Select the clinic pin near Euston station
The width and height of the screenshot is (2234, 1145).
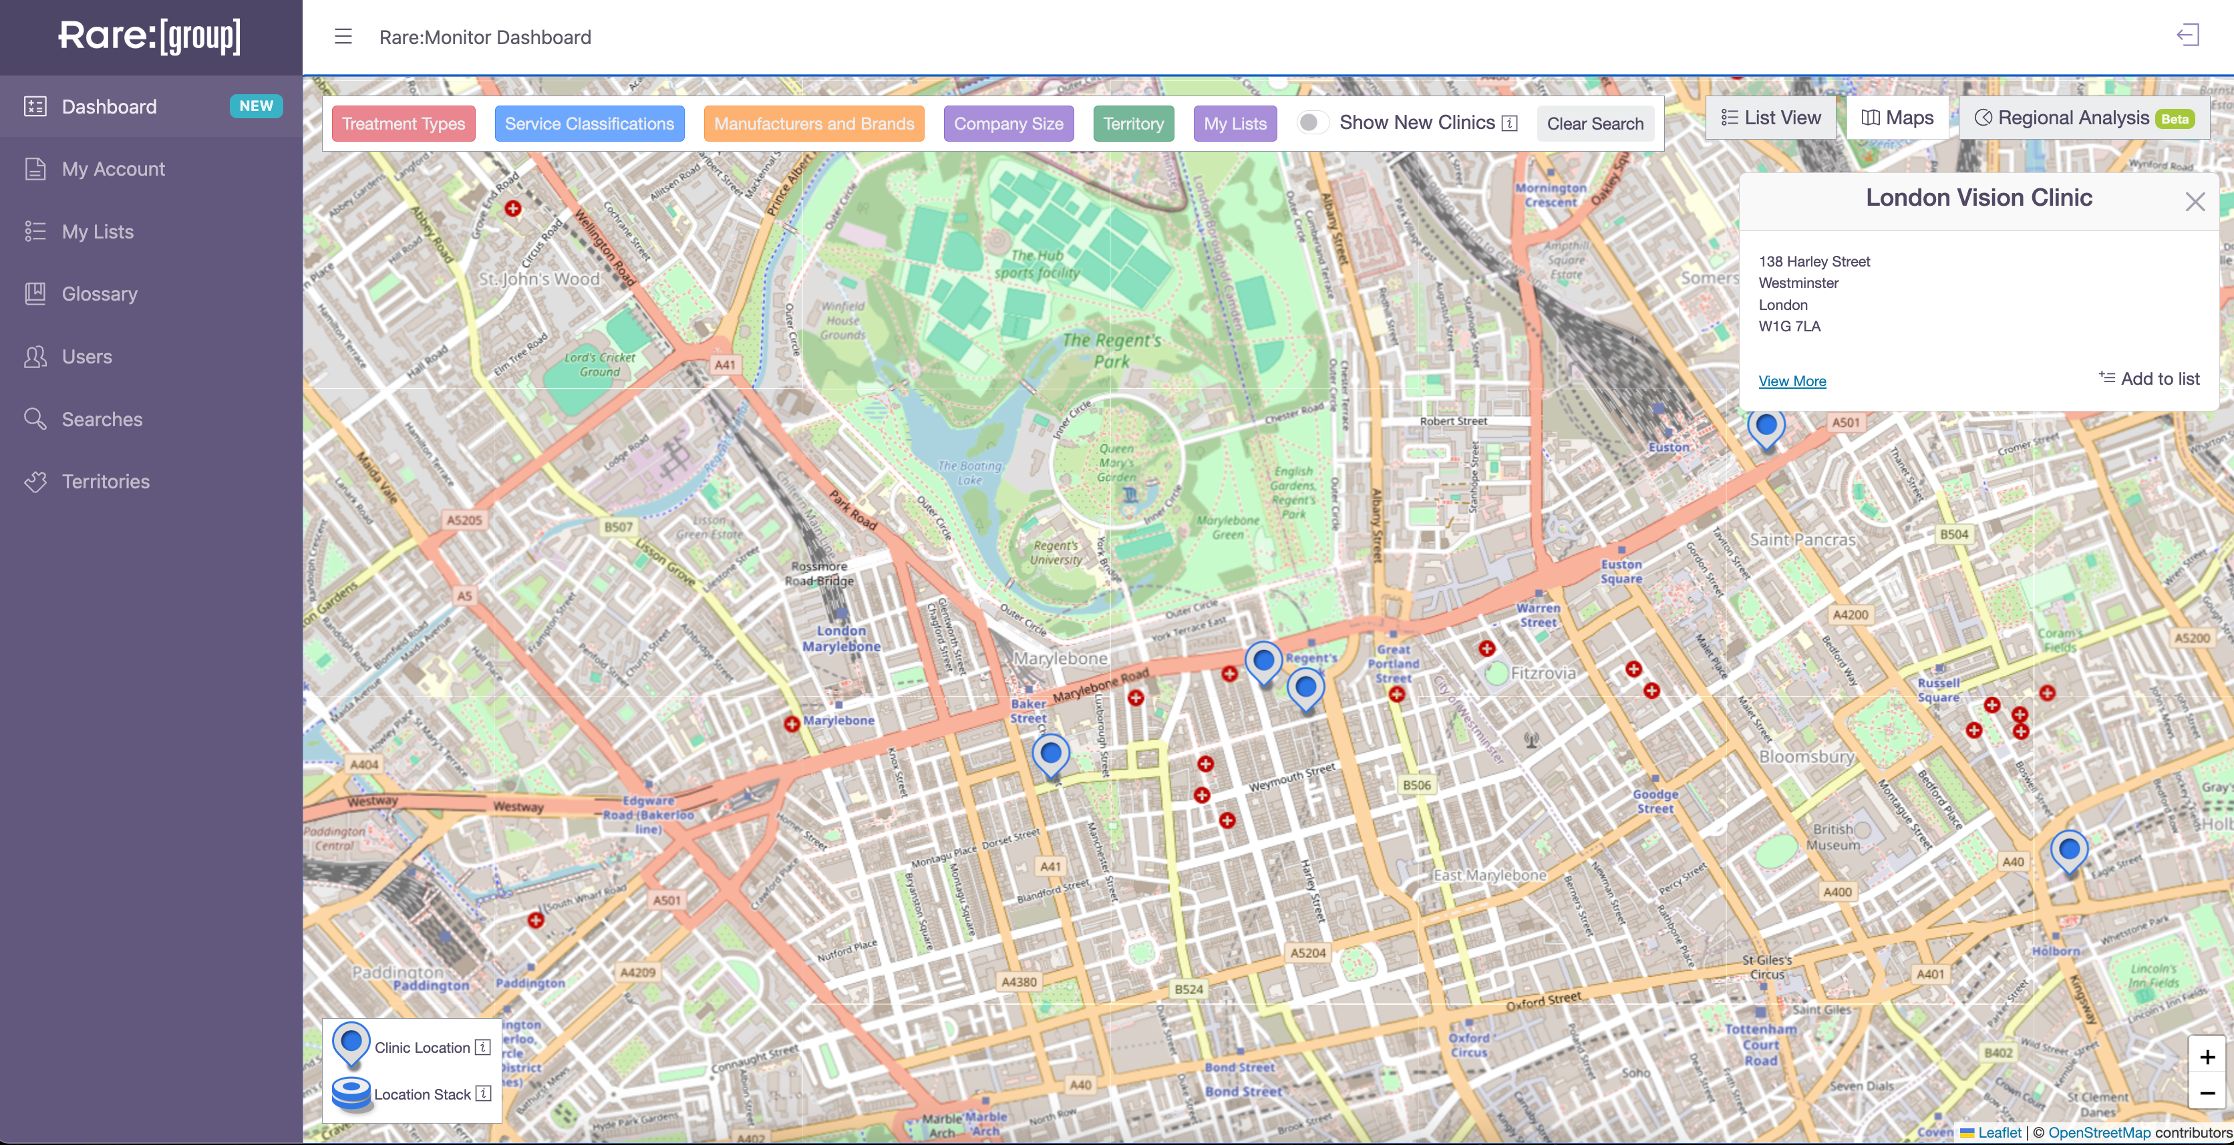point(1766,430)
